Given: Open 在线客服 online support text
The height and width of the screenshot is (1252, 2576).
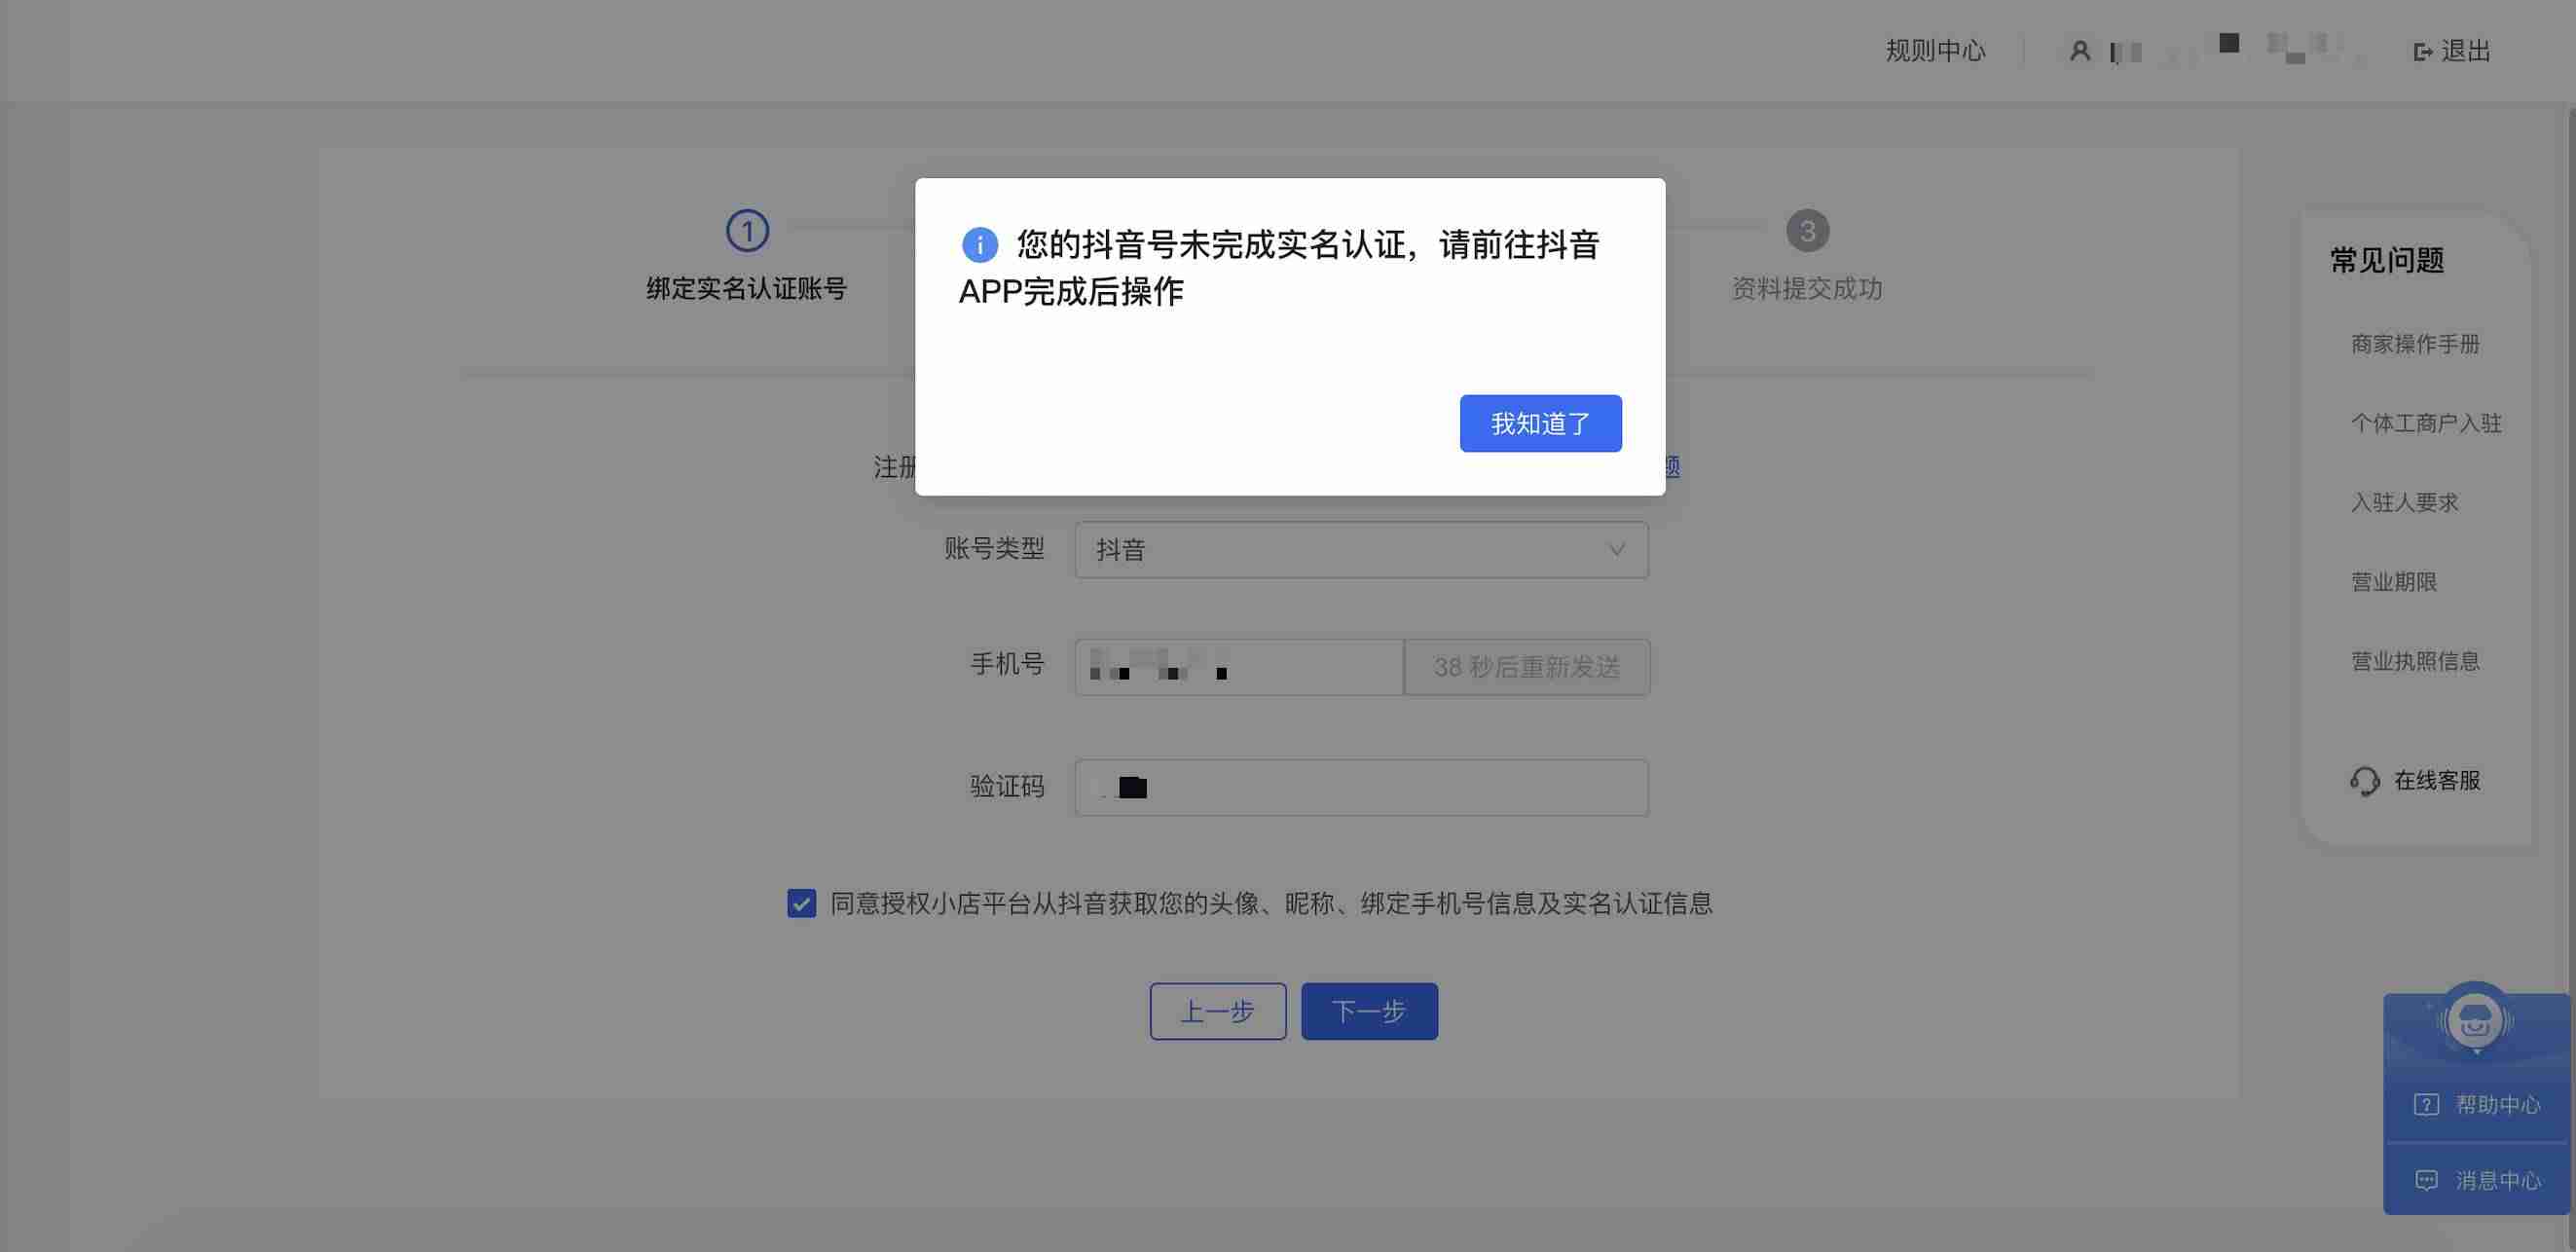Looking at the screenshot, I should coord(2437,780).
